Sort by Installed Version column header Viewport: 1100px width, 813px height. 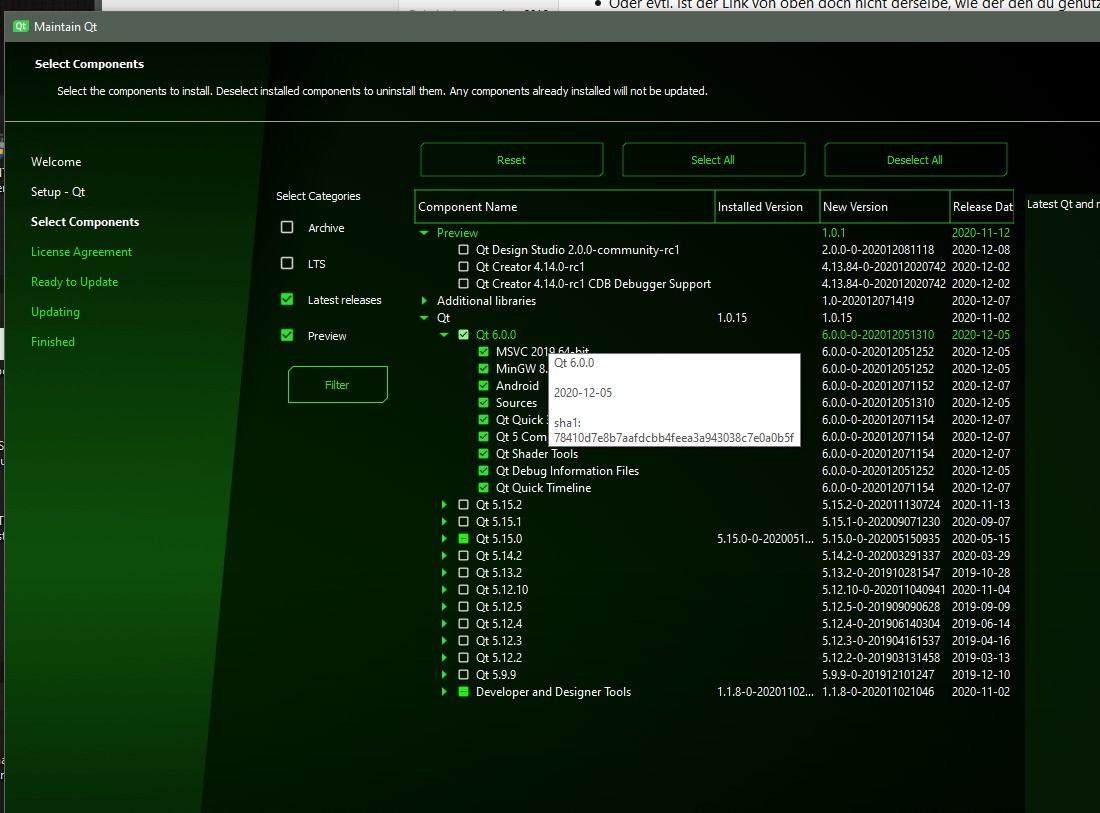[767, 207]
